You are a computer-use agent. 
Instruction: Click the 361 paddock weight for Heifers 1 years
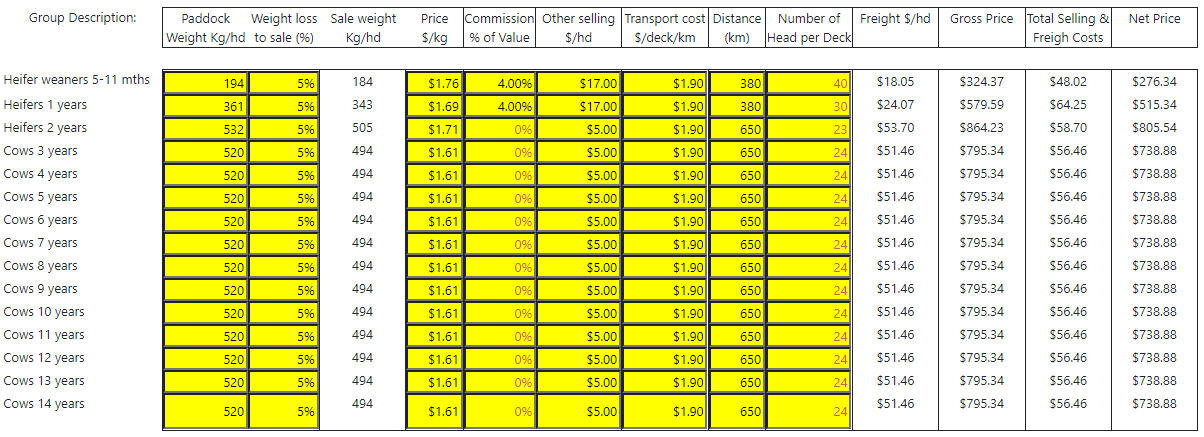pyautogui.click(x=206, y=106)
